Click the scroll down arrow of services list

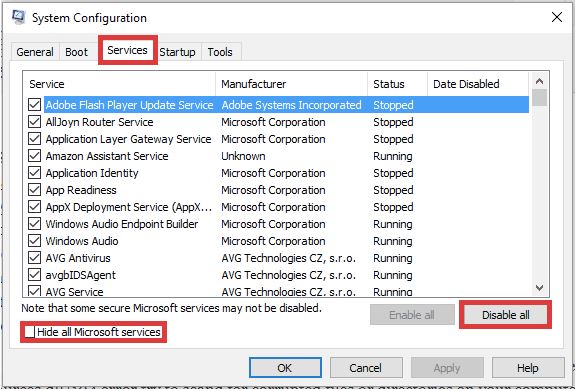pos(539,287)
